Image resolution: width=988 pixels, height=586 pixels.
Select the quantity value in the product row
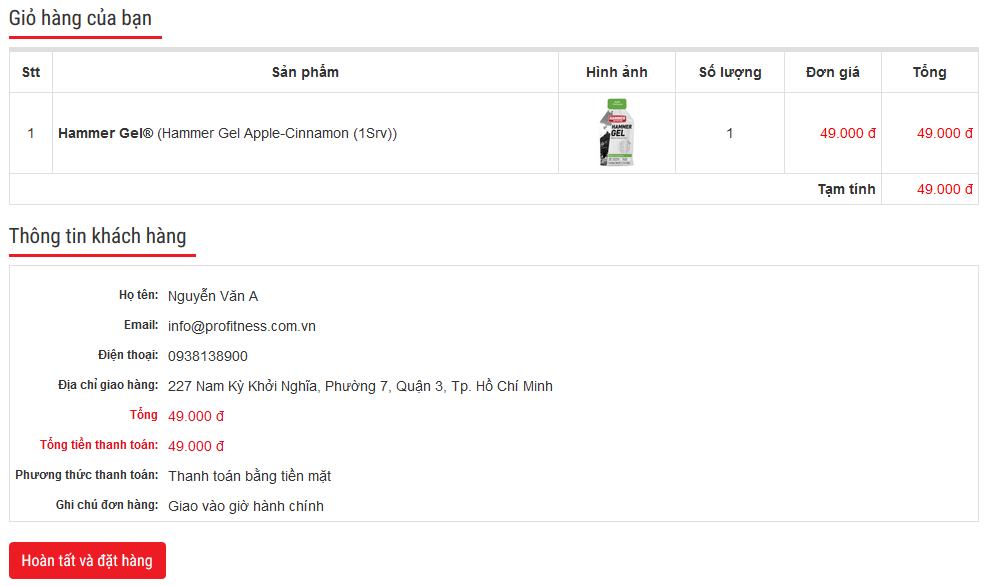pyautogui.click(x=730, y=133)
